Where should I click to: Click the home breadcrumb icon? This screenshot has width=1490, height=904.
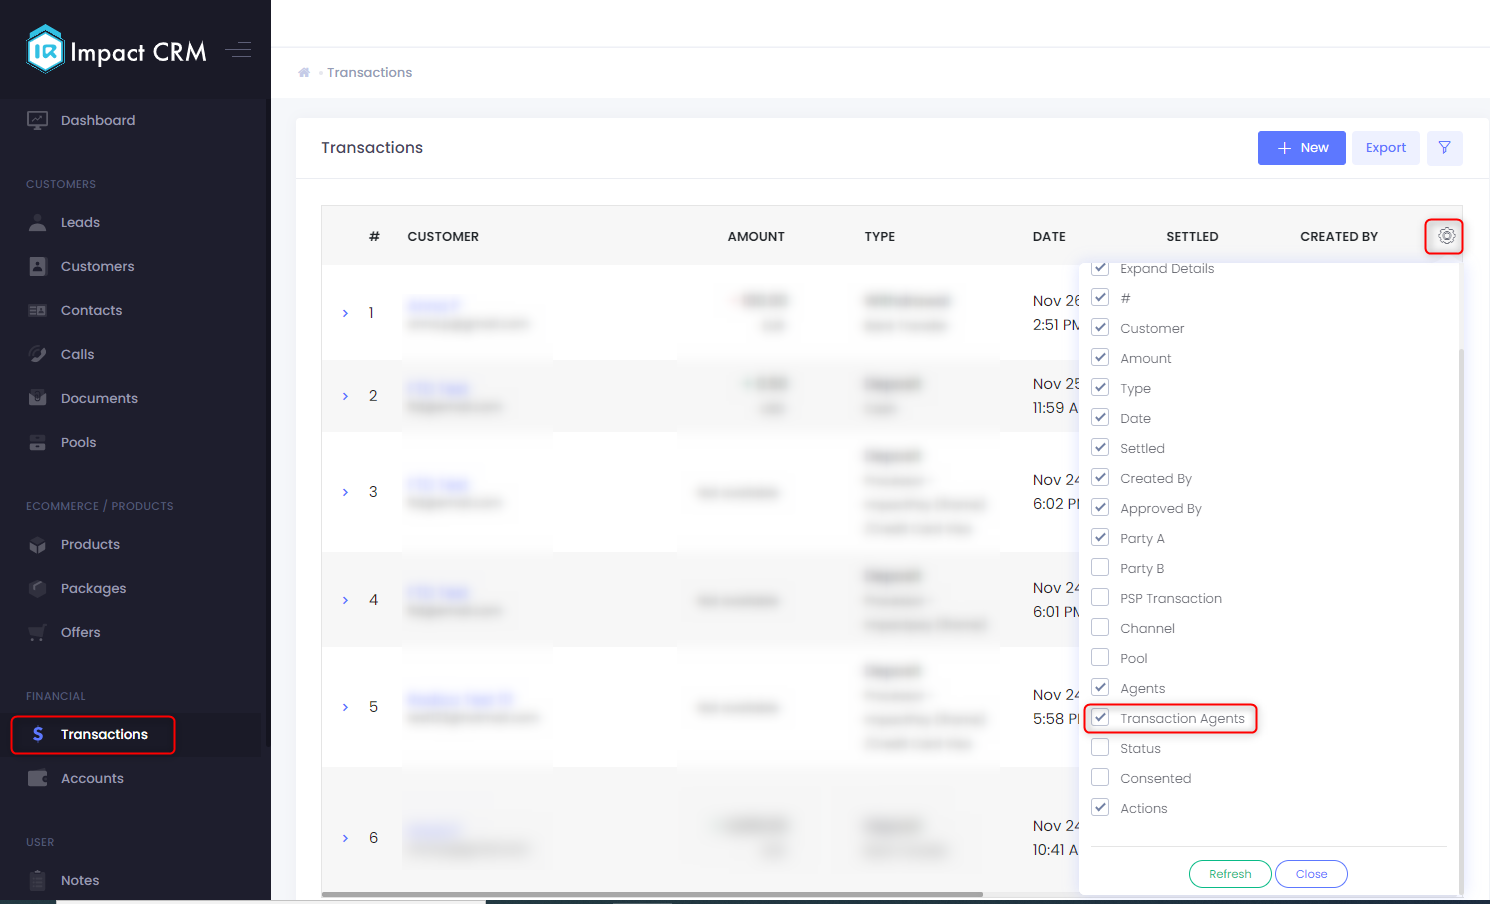pyautogui.click(x=304, y=72)
